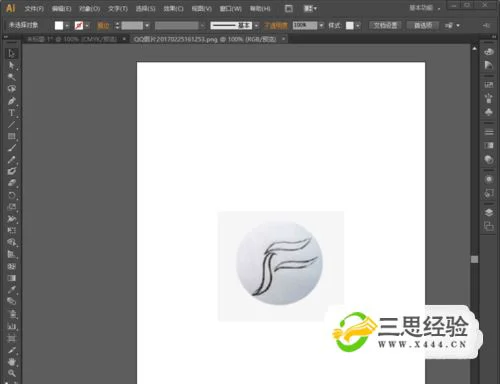Image resolution: width=500 pixels, height=384 pixels.
Task: Select the Type tool
Action: pos(12,113)
